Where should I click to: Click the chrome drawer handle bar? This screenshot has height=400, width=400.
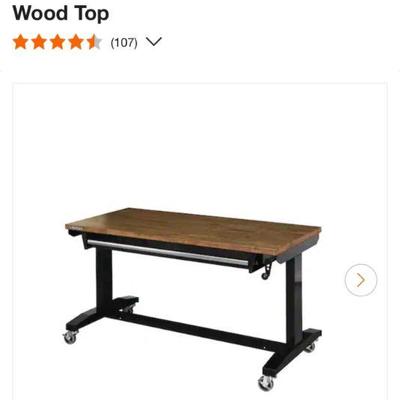point(168,253)
